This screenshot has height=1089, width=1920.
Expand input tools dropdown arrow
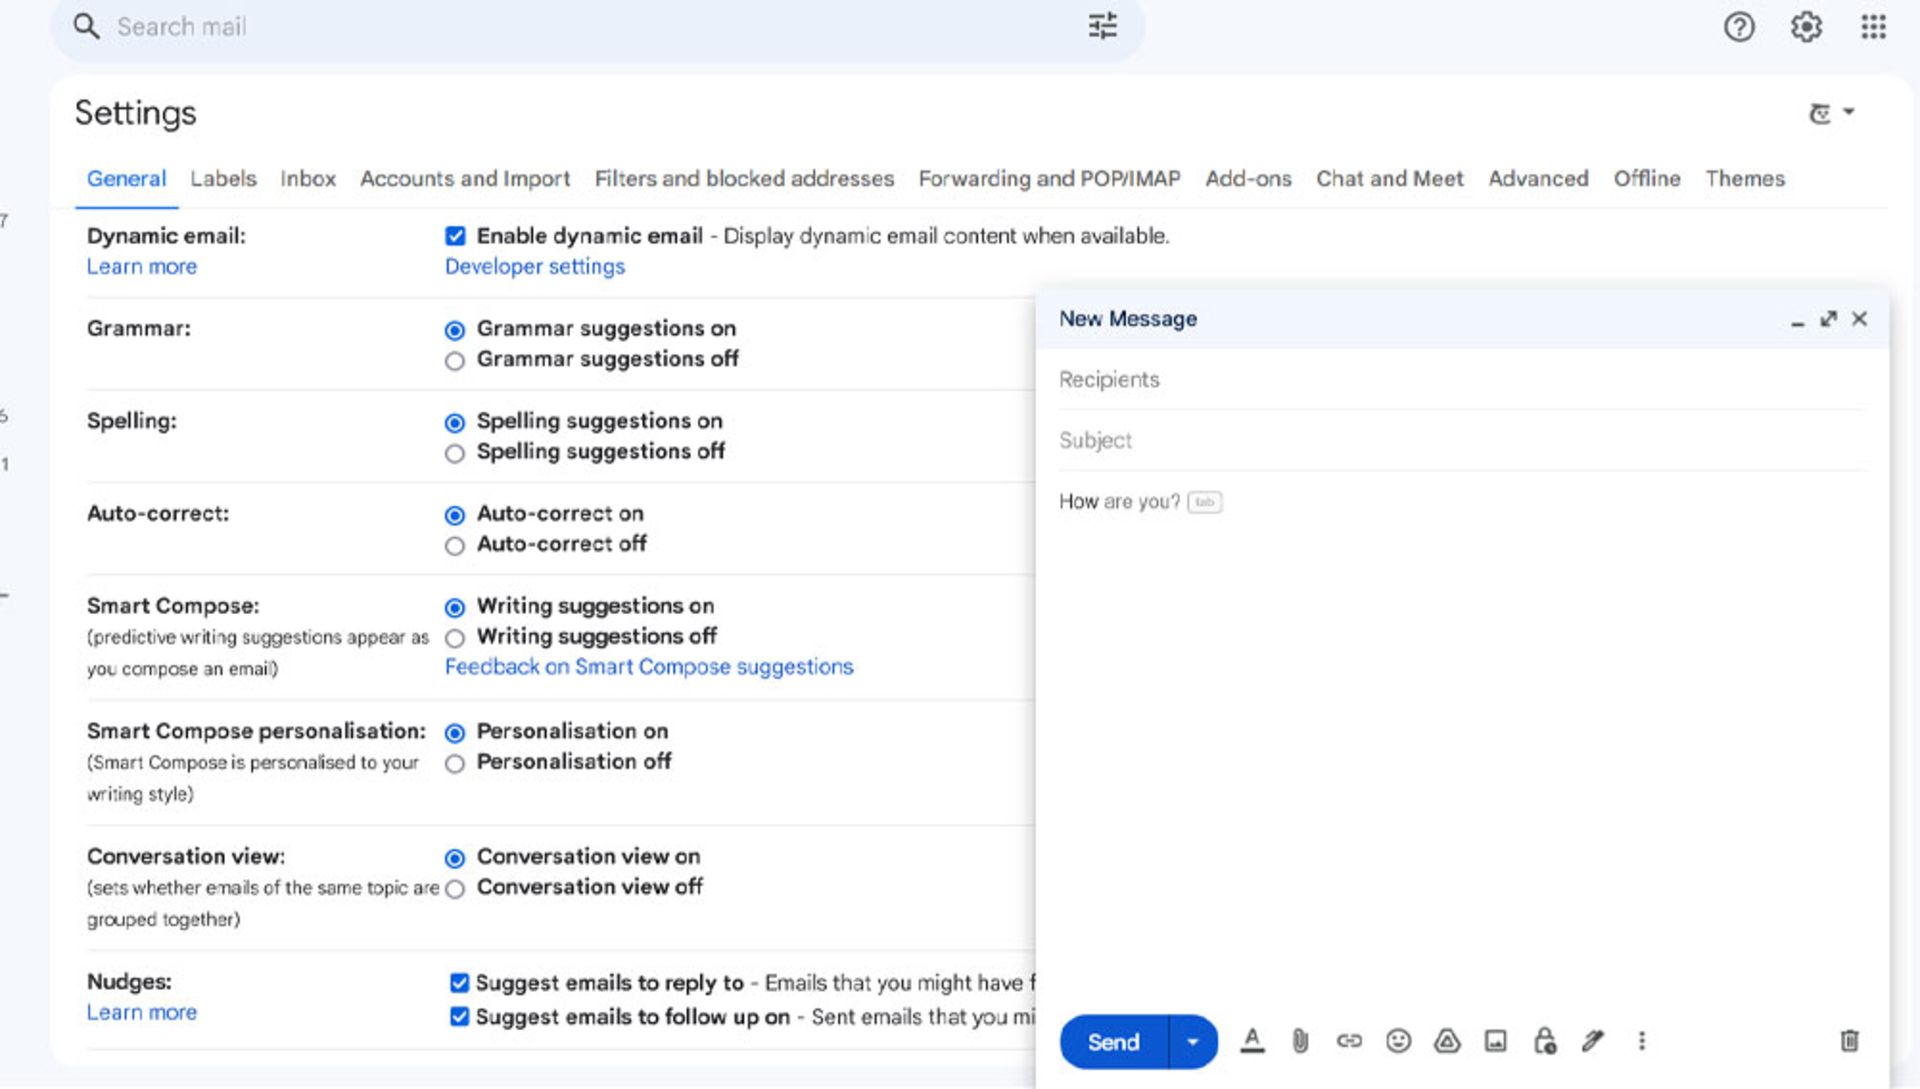(x=1849, y=111)
